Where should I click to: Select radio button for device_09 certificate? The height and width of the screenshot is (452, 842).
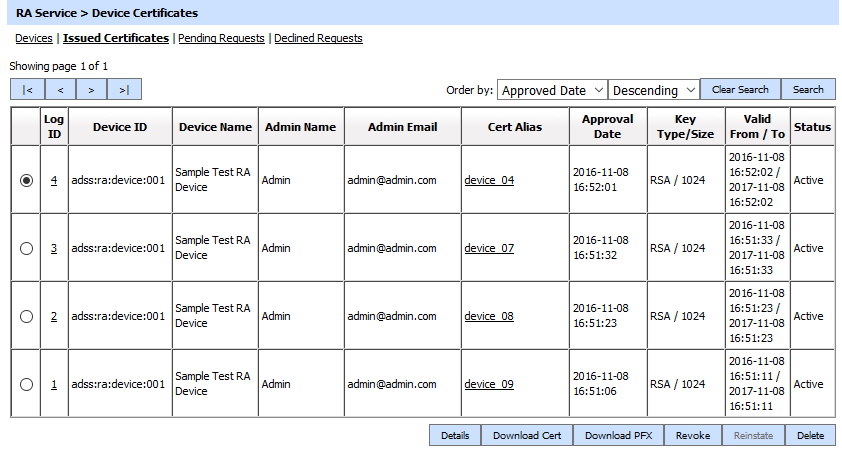point(26,384)
